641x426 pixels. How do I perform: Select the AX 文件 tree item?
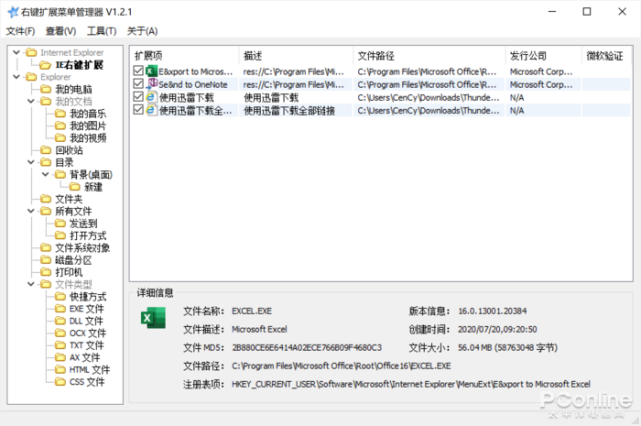pos(85,358)
